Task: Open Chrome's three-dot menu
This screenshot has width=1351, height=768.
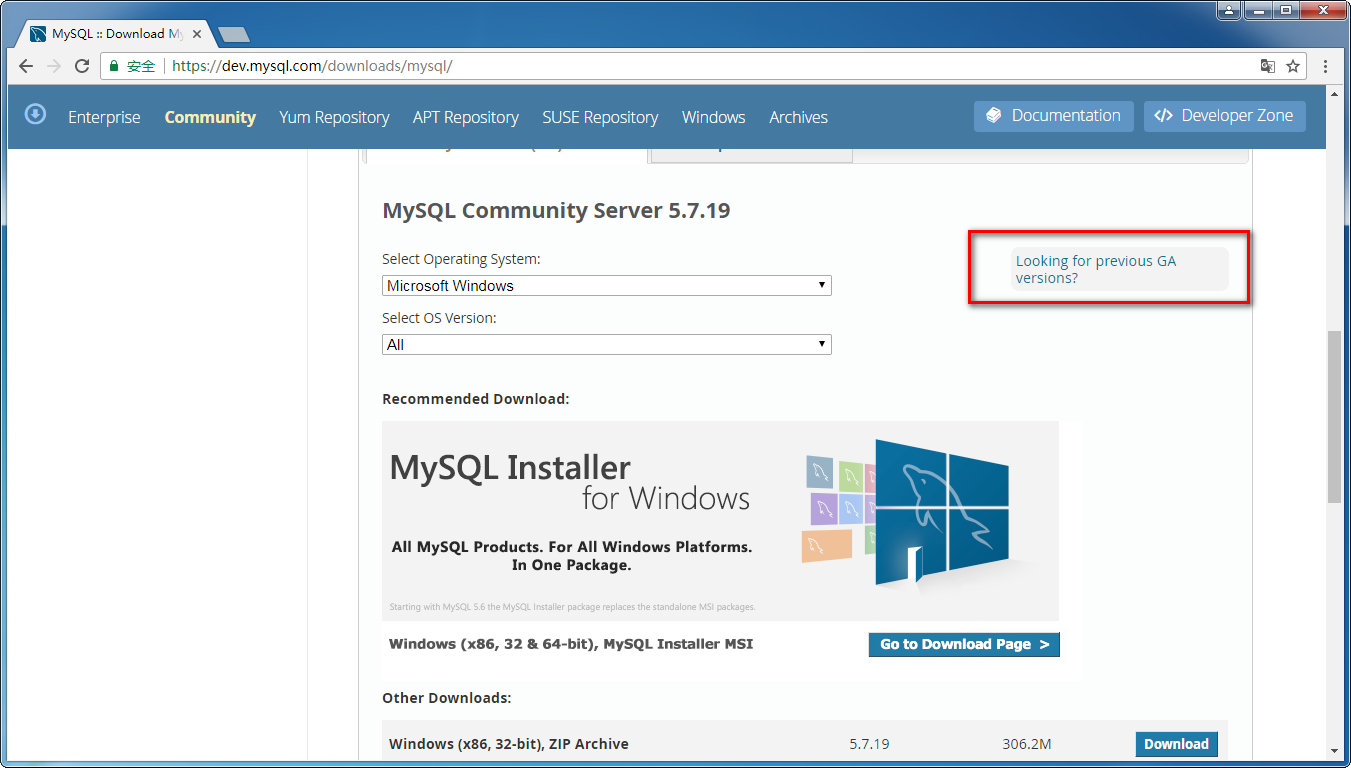Action: (x=1326, y=66)
